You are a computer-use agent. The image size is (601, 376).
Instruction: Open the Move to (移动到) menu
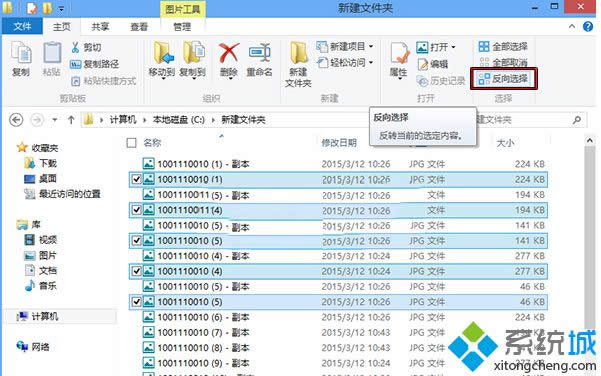(x=163, y=60)
